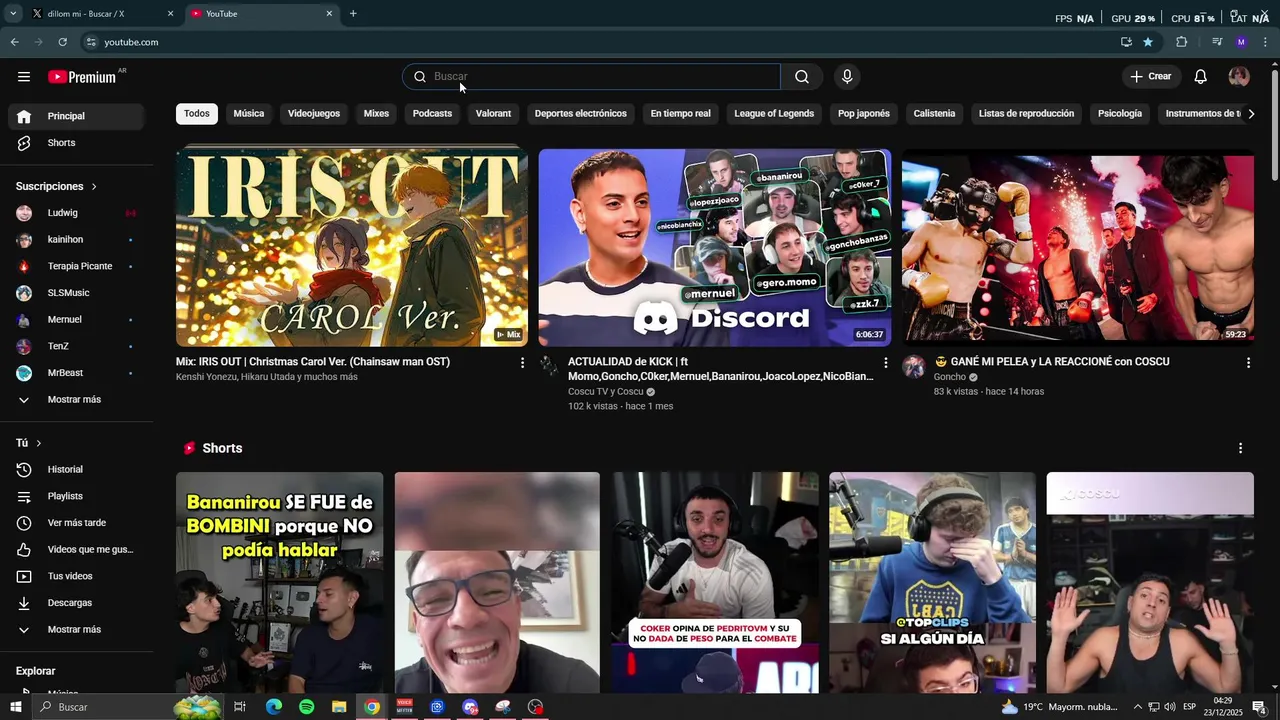Select the Valorant filter chip
Screen dimensions: 1280x720
[493, 114]
